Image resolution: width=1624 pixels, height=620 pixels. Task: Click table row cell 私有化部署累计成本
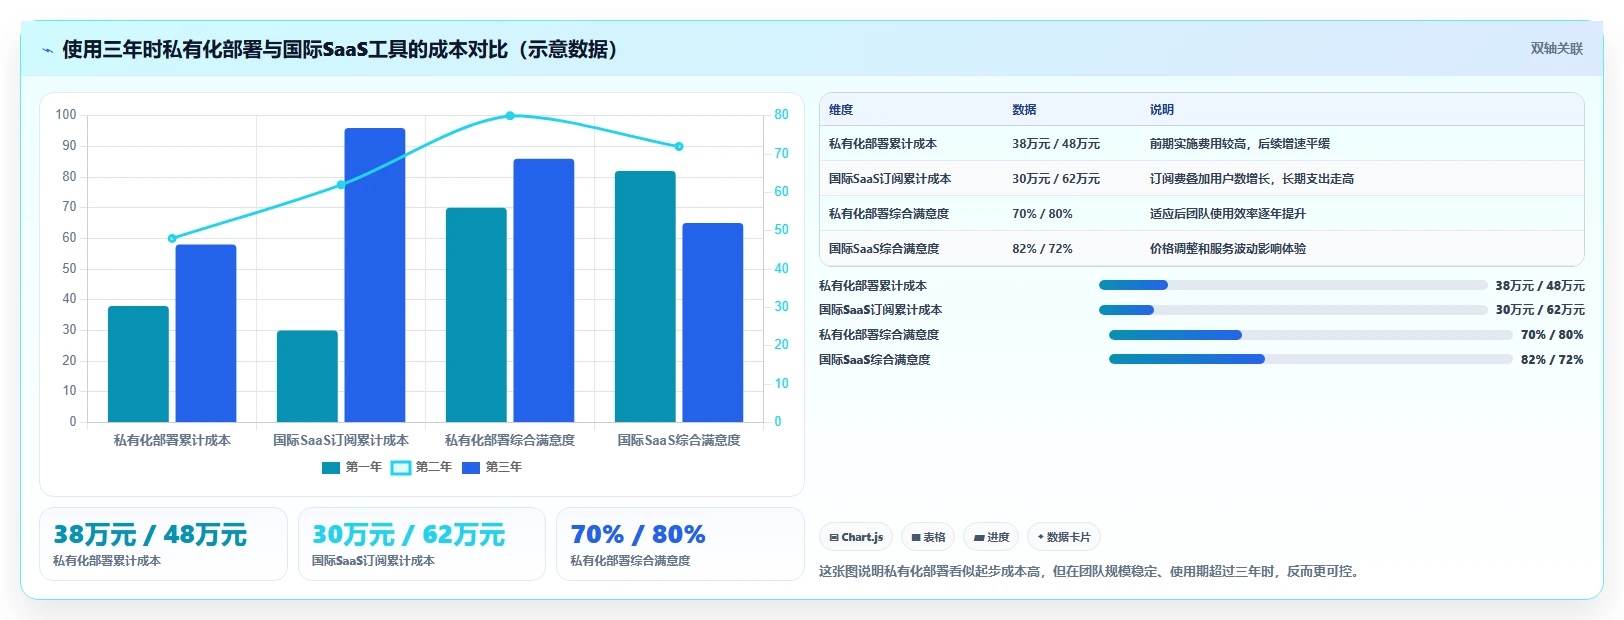point(883,144)
